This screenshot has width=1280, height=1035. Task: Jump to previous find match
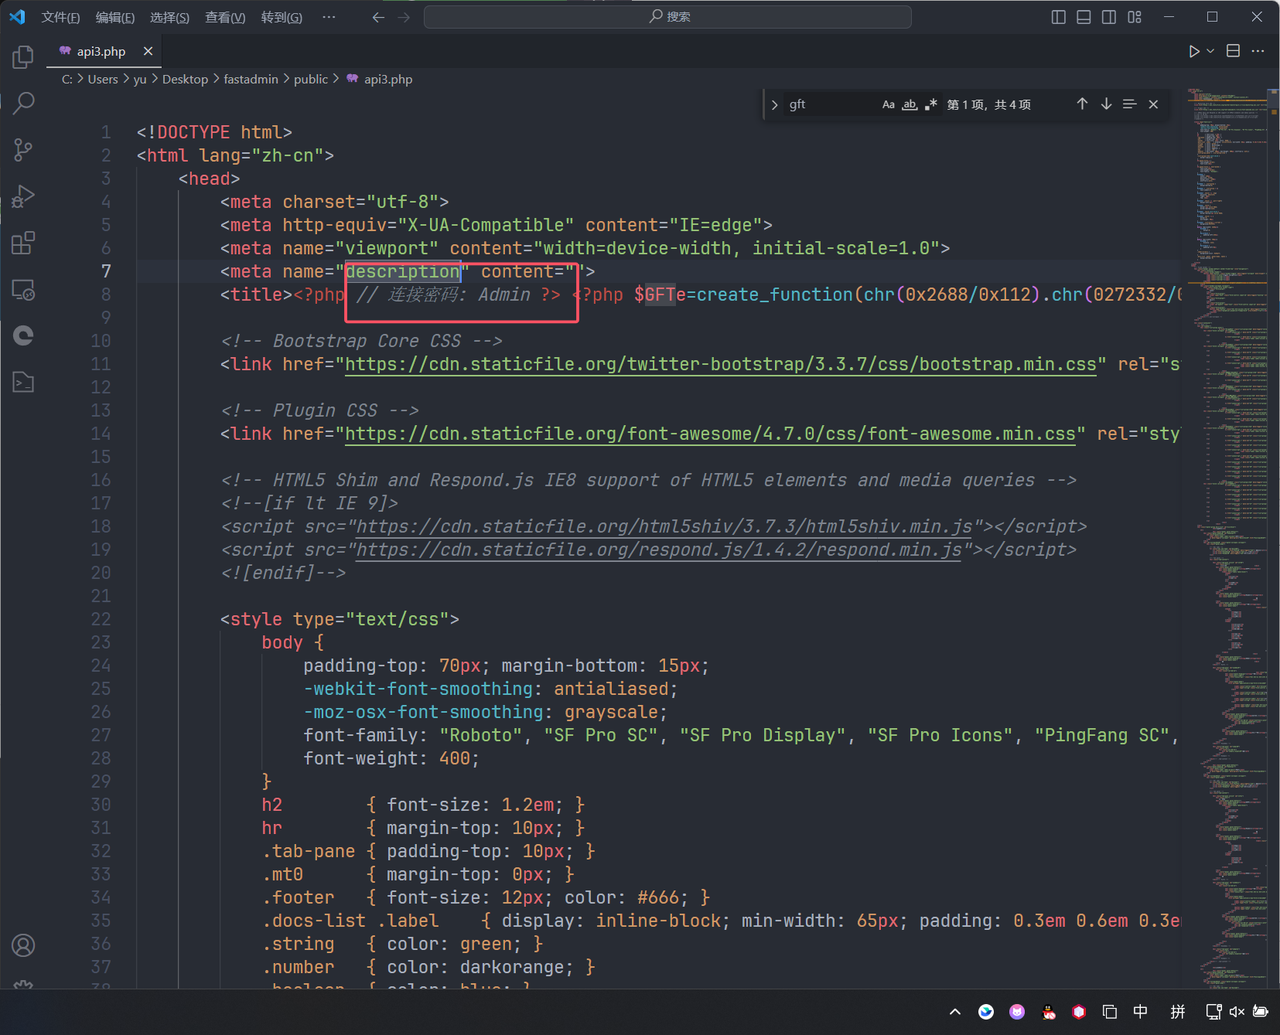(x=1082, y=104)
